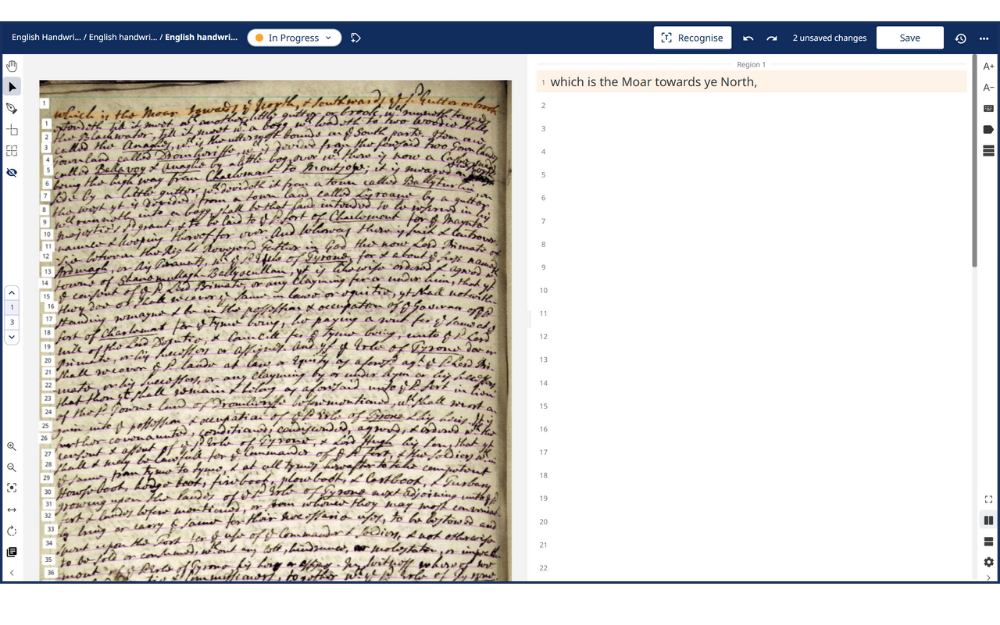Viewport: 1000px width, 625px height.
Task: Select the hand pan tool
Action: (x=11, y=66)
